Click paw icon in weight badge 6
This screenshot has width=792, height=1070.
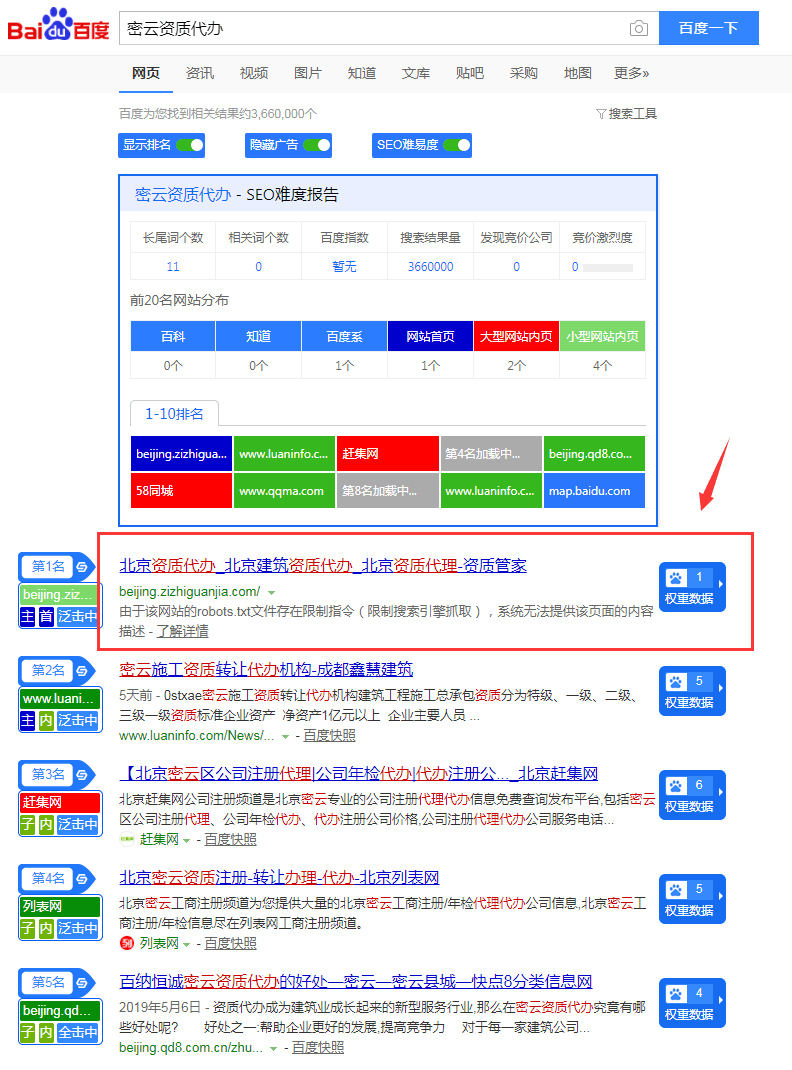(x=675, y=786)
